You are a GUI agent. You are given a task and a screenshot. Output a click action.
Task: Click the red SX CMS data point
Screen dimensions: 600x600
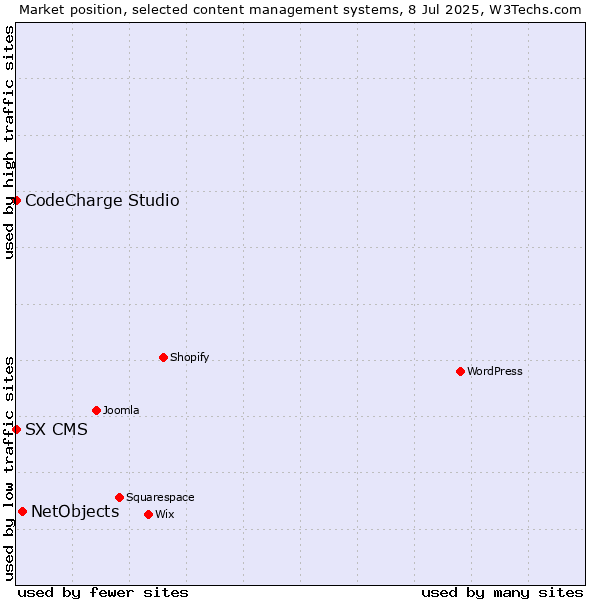pyautogui.click(x=16, y=429)
